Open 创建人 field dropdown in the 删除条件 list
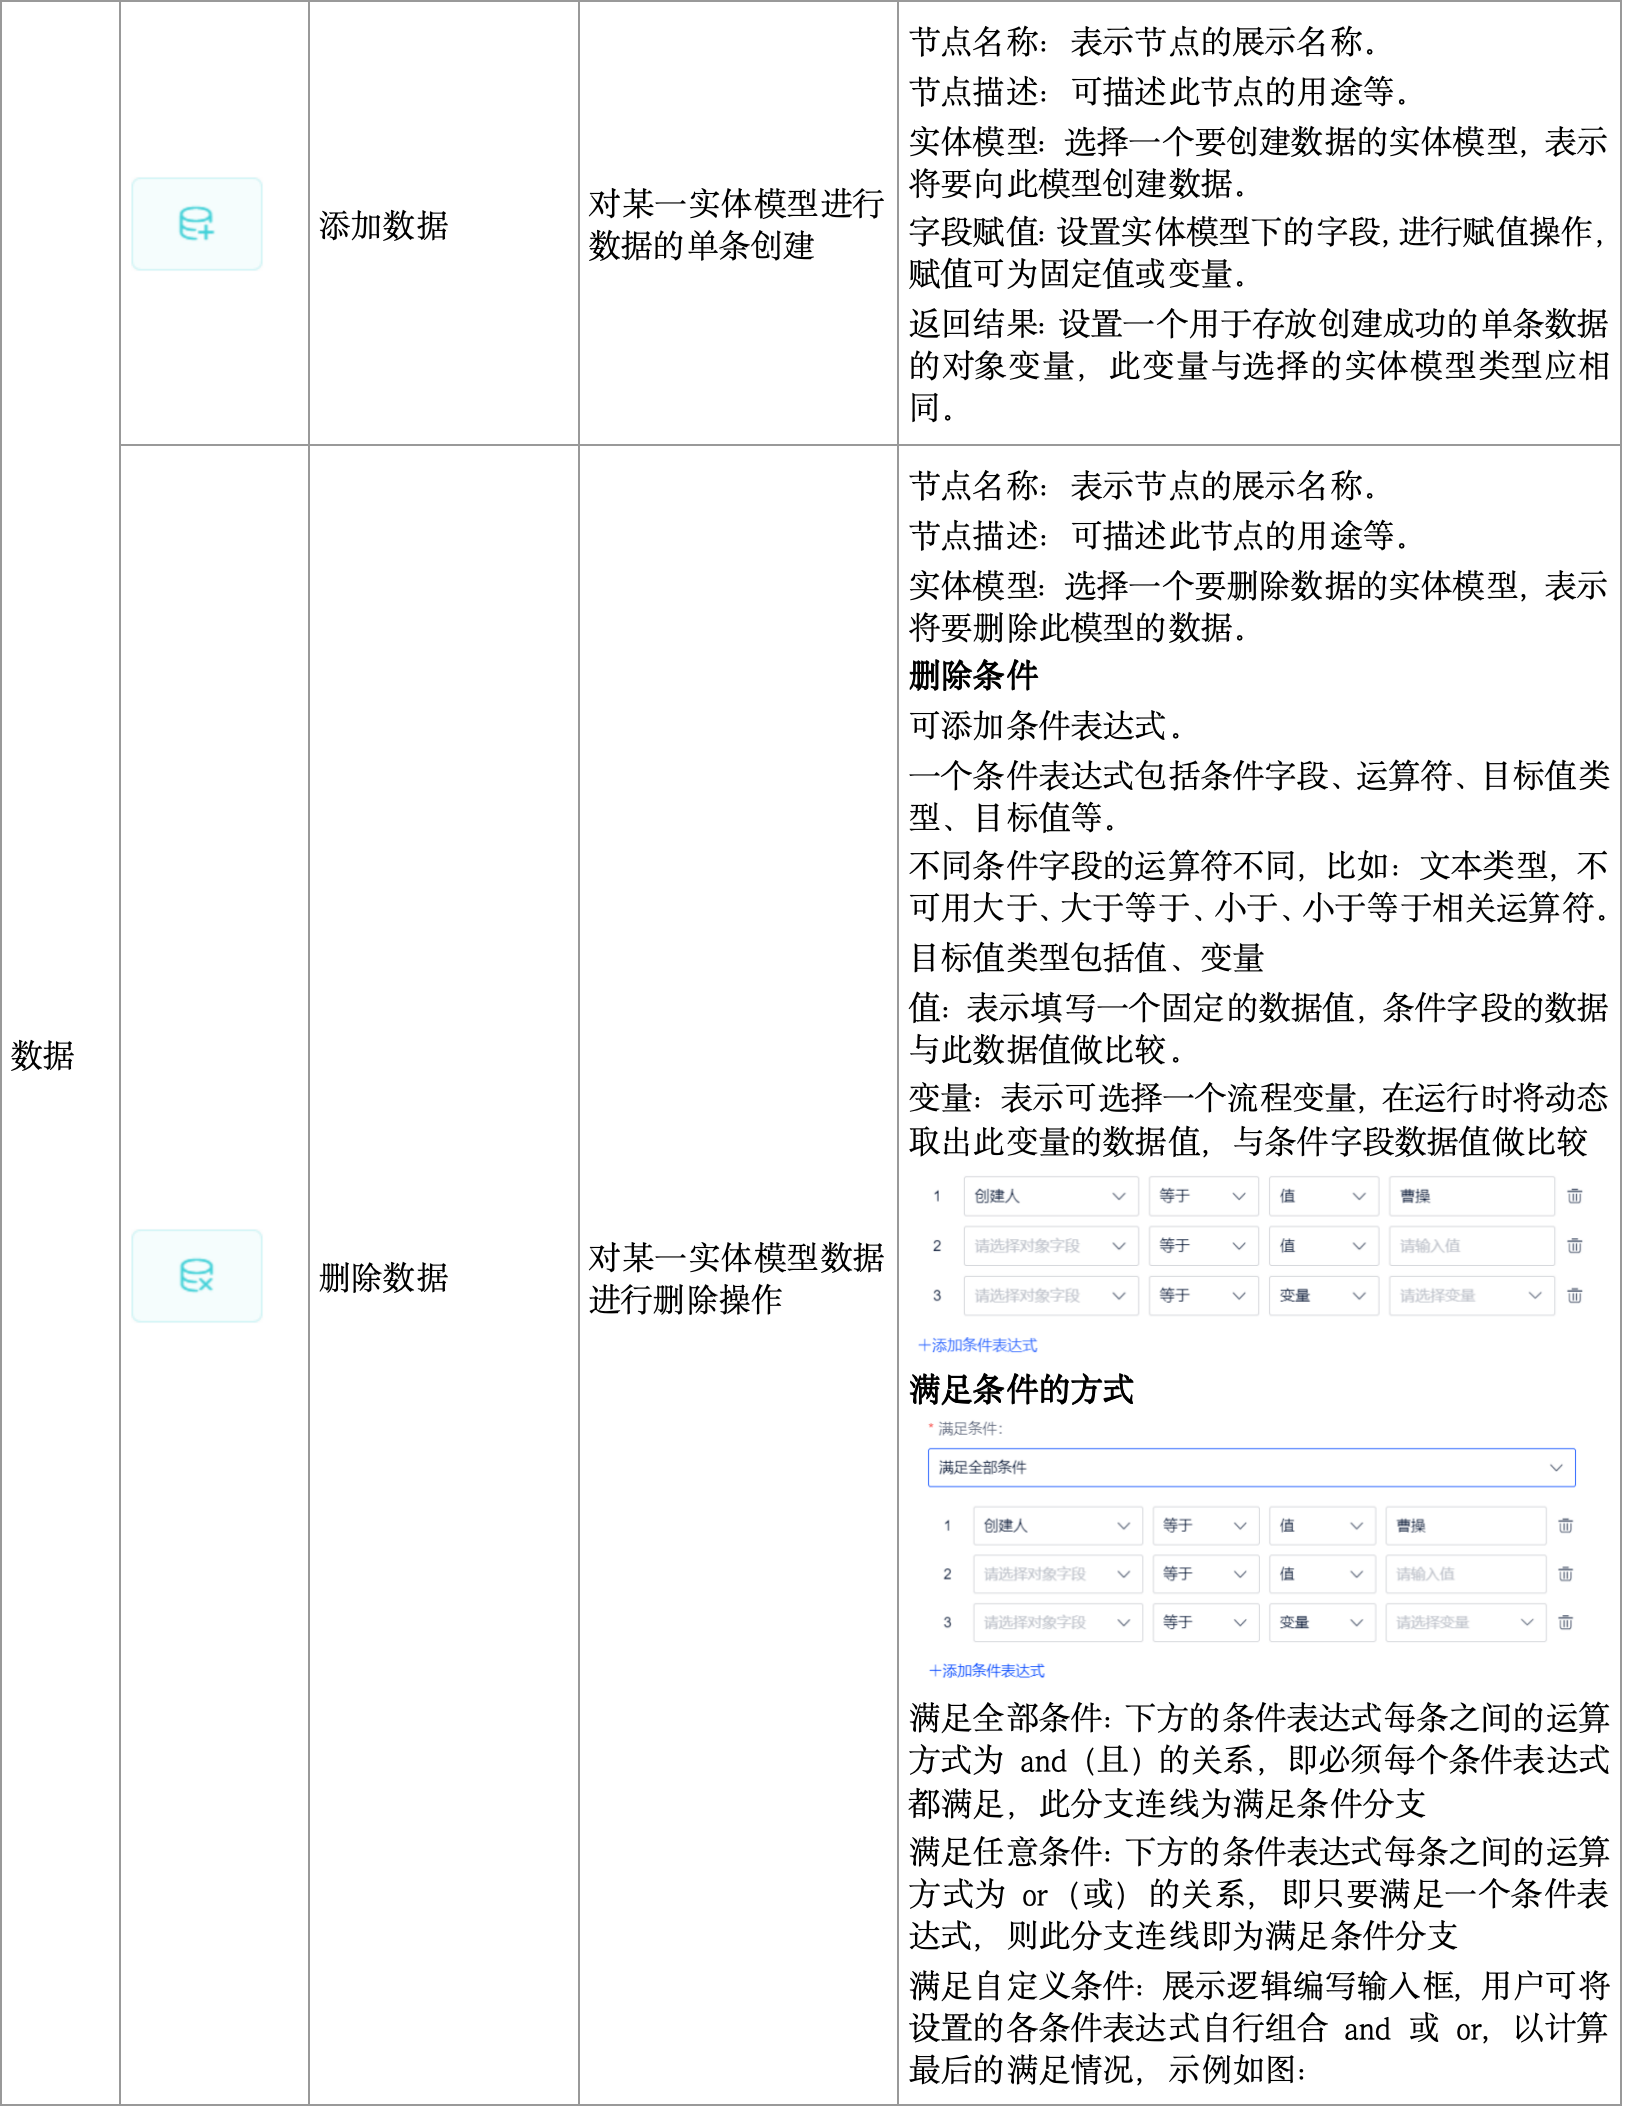This screenshot has width=1626, height=2108. point(1051,1196)
